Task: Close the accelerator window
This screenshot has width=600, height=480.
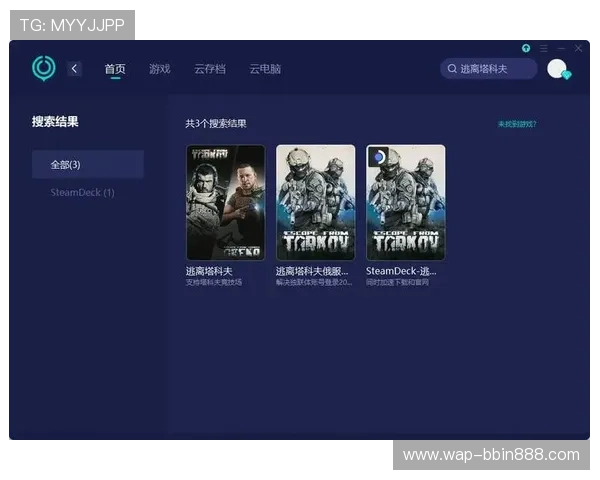Action: click(x=578, y=48)
